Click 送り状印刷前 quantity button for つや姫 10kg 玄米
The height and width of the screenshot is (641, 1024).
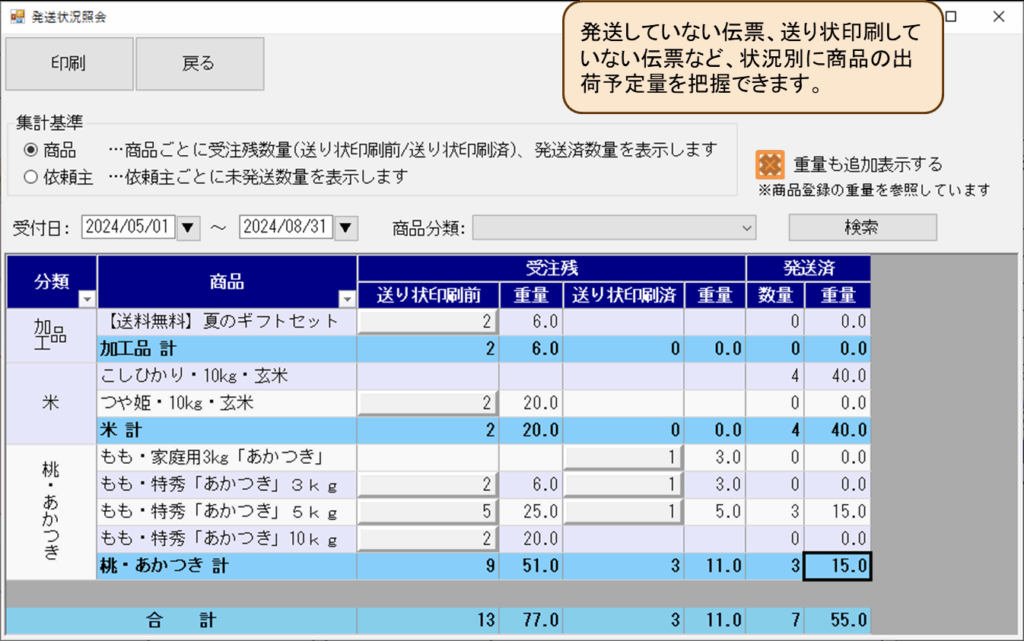427,403
